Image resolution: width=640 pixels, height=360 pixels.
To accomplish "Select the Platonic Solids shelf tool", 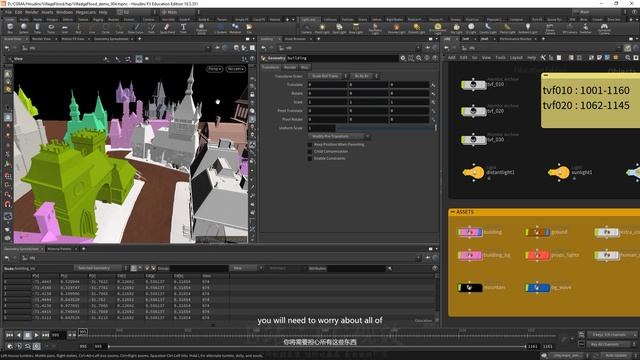I will 201,28.
